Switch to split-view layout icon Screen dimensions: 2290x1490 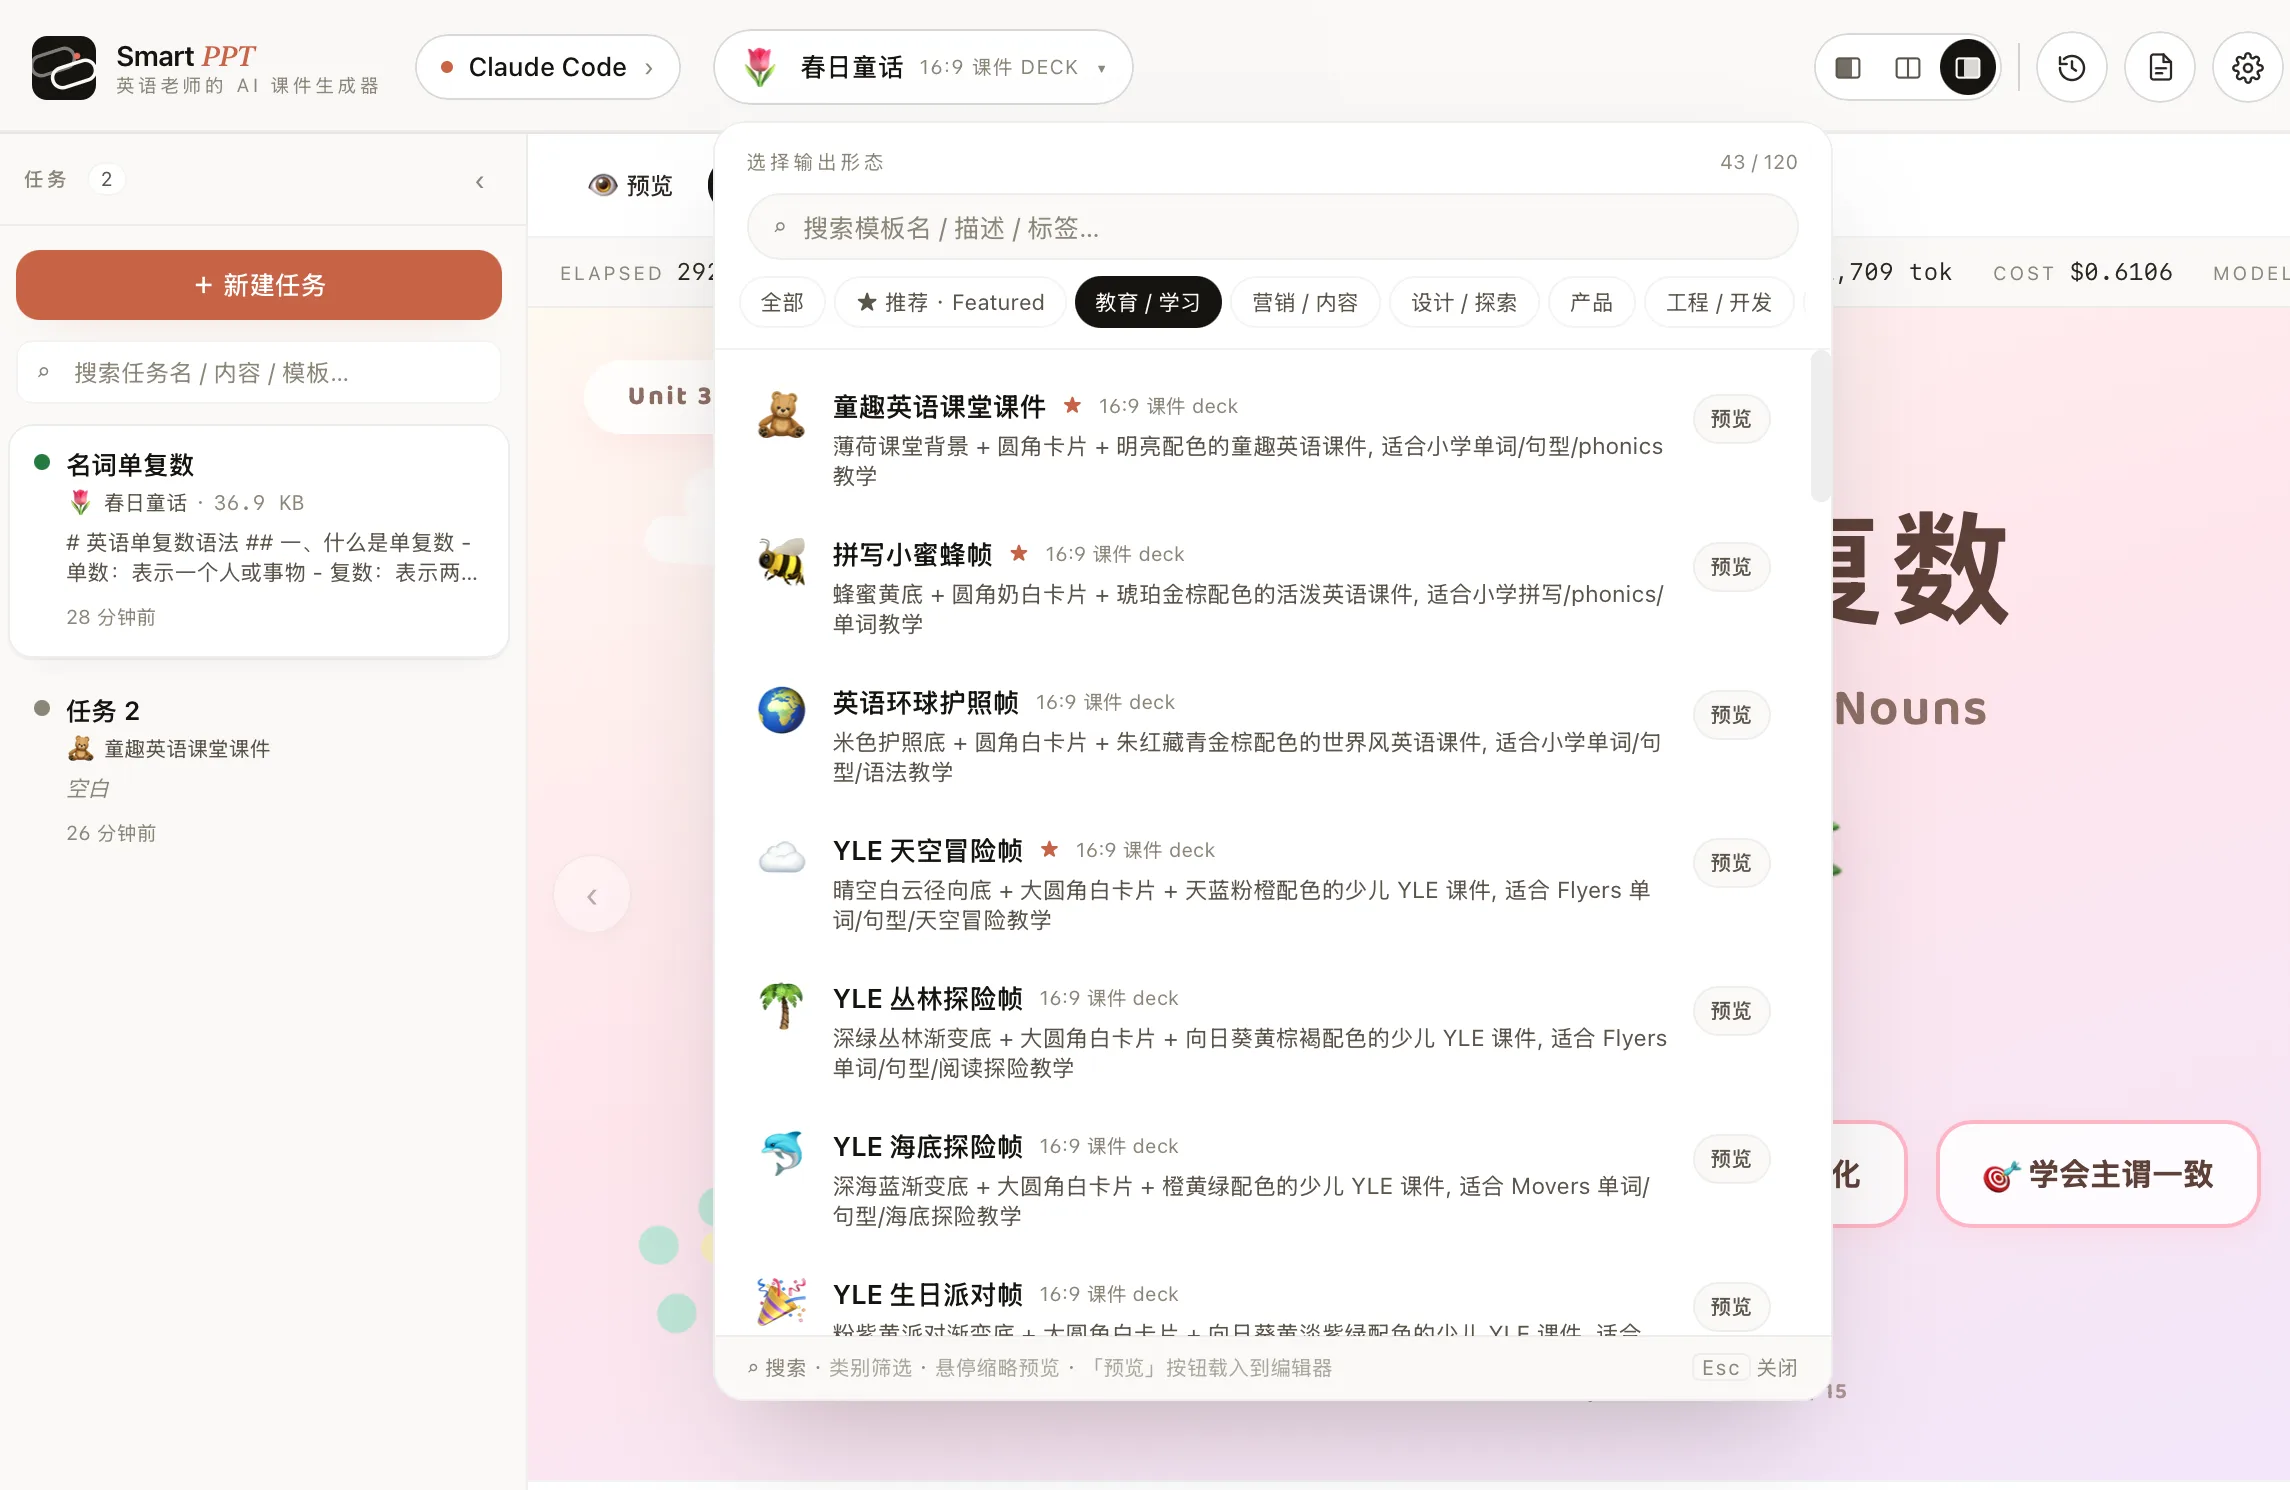point(1907,68)
